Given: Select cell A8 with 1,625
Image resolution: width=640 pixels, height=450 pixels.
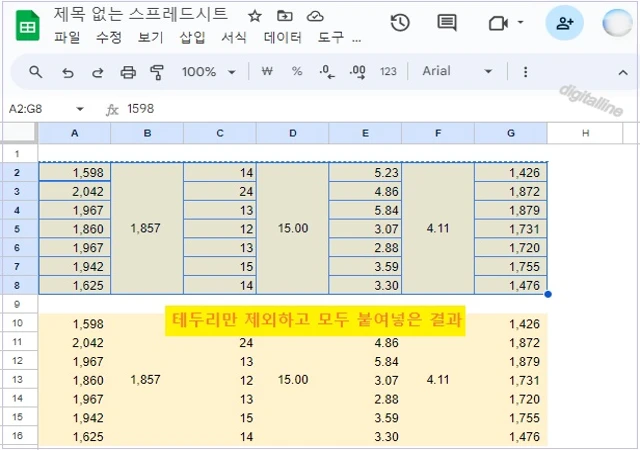Looking at the screenshot, I should 75,285.
